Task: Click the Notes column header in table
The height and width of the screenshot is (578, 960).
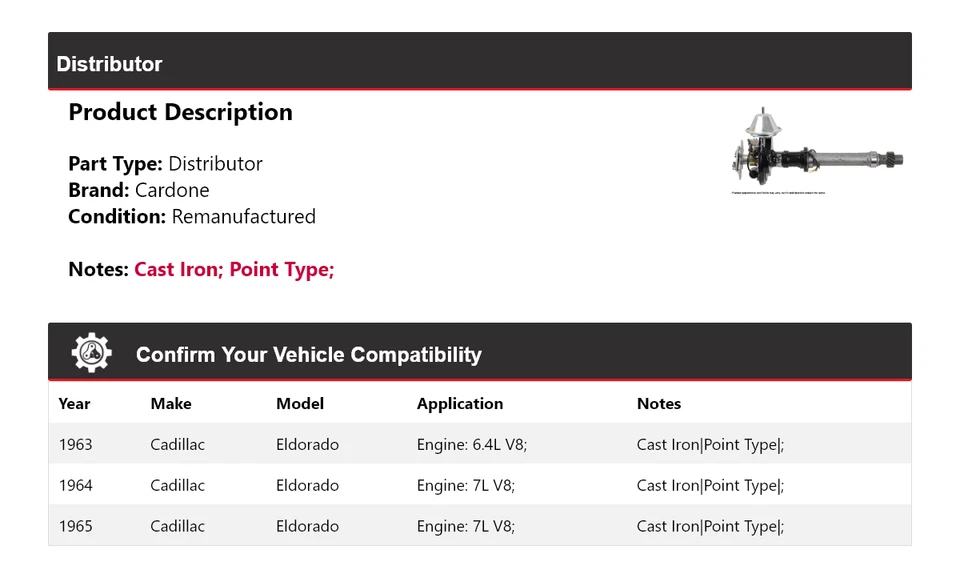Action: click(x=659, y=403)
